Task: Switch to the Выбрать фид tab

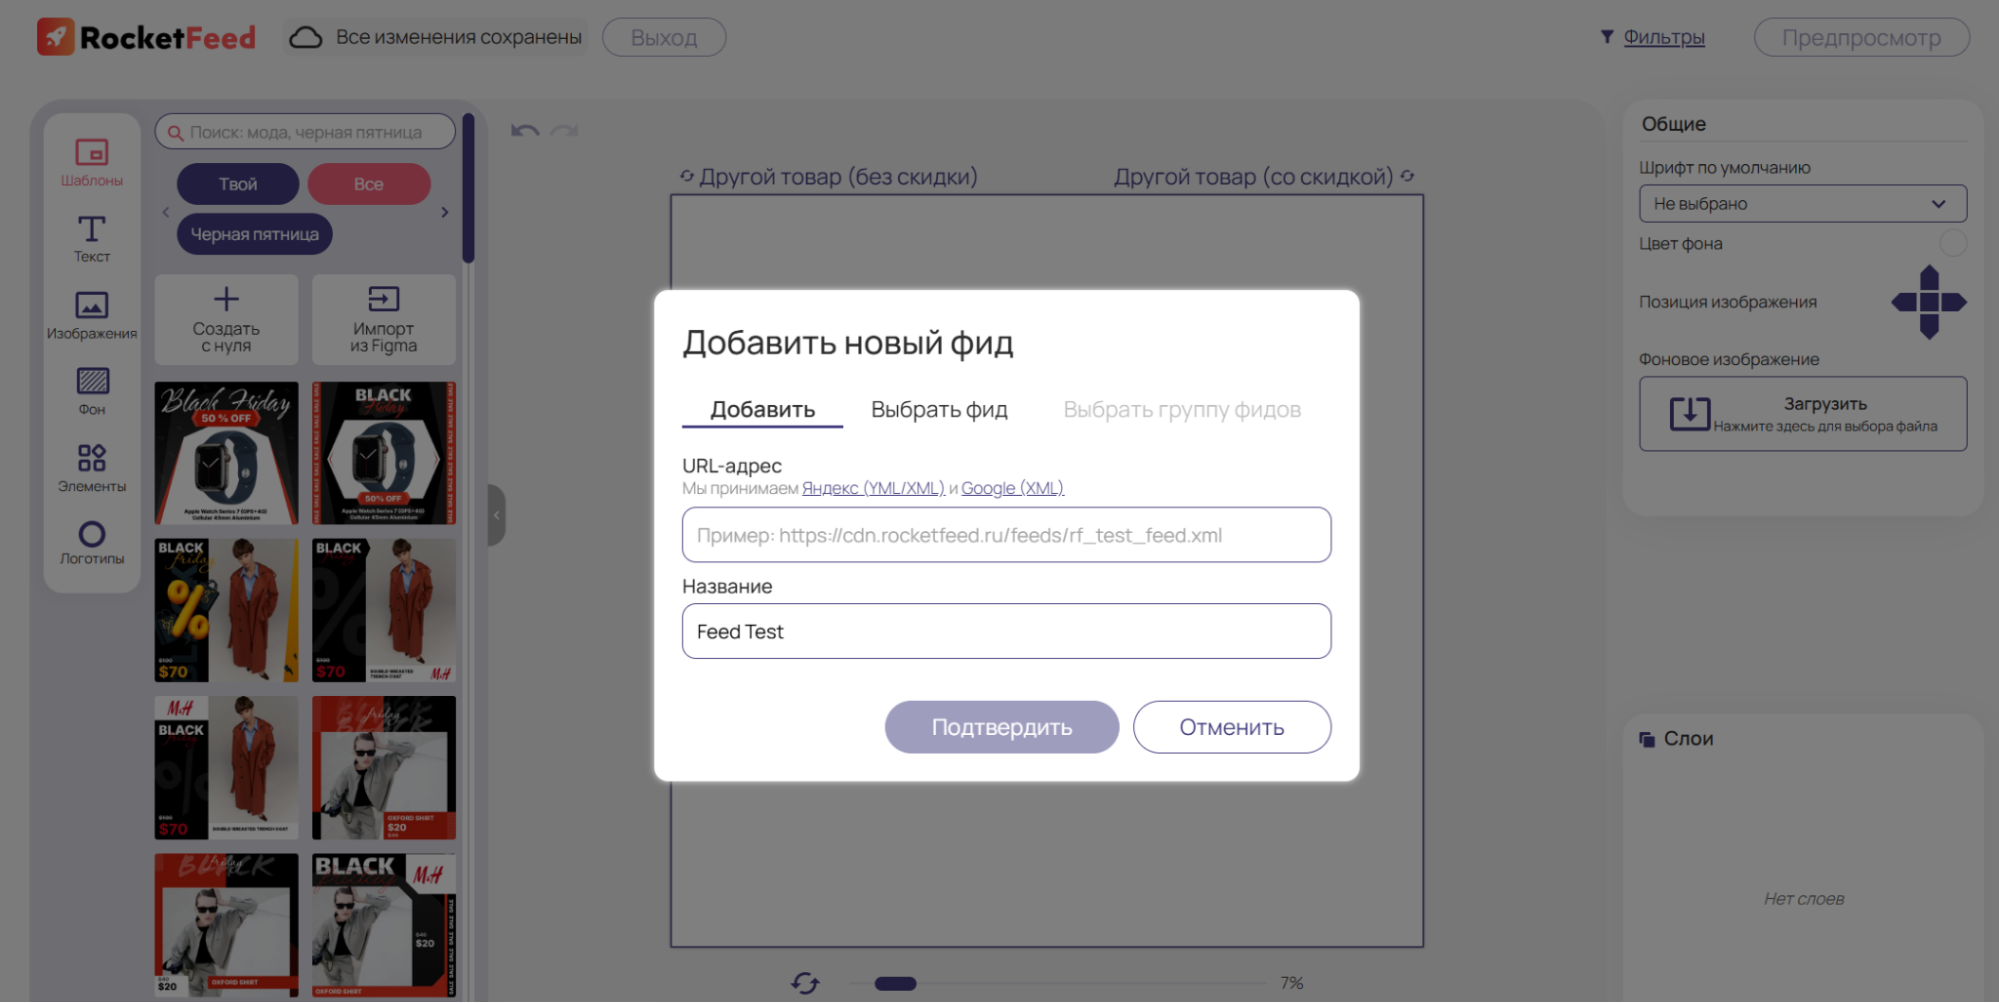Action: [x=938, y=409]
